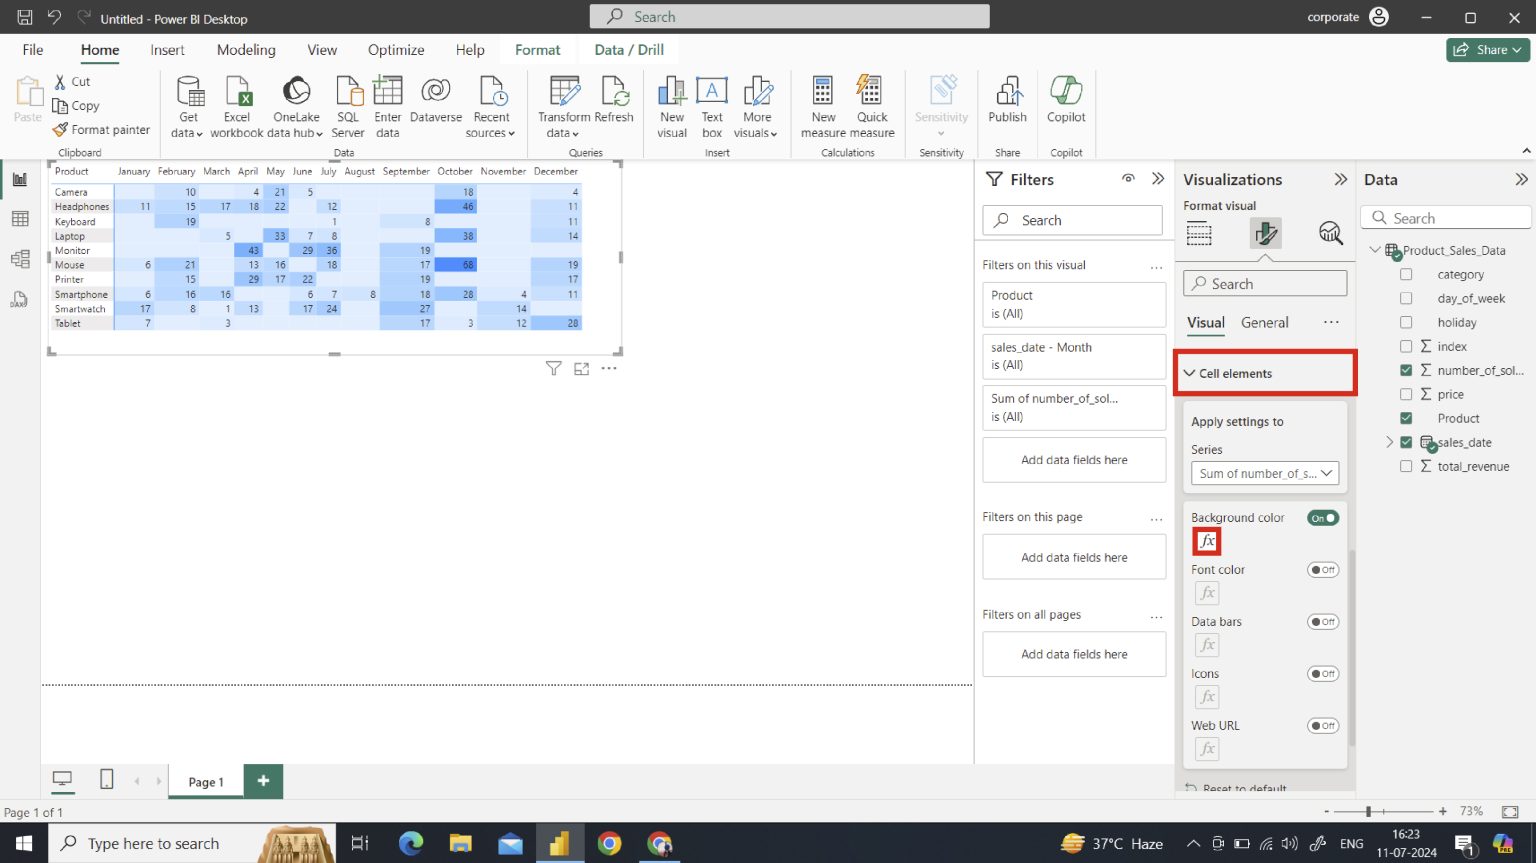Turn off the Background color toggle
The height and width of the screenshot is (863, 1536).
coord(1322,517)
